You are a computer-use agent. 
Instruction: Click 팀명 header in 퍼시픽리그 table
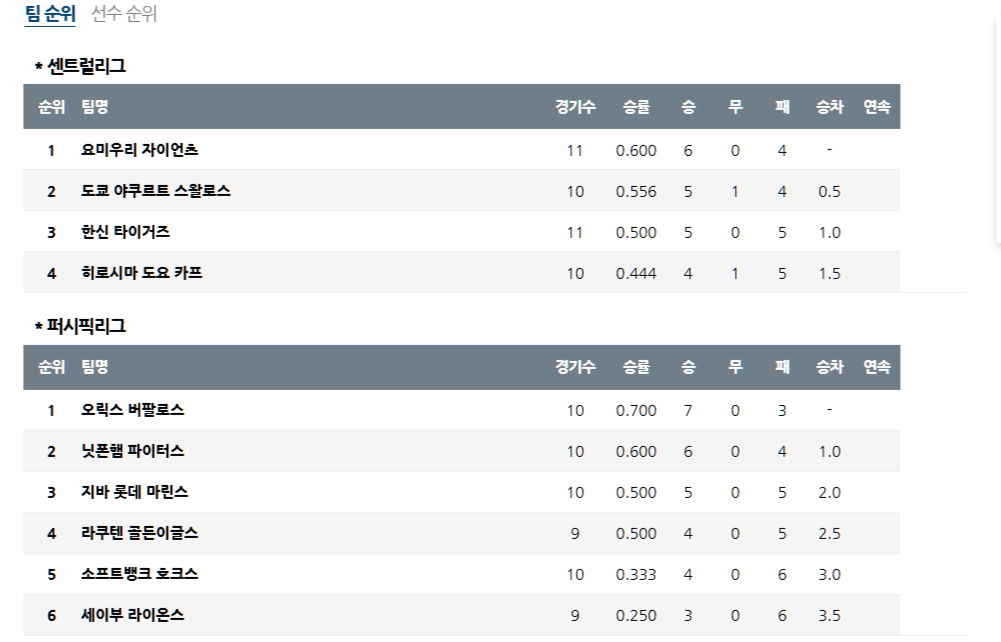tap(95, 367)
